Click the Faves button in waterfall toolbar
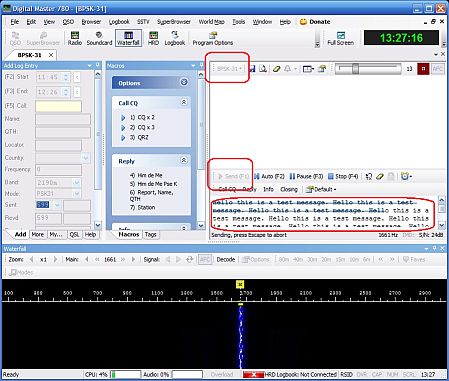Image resolution: width=449 pixels, height=381 pixels. 414,259
